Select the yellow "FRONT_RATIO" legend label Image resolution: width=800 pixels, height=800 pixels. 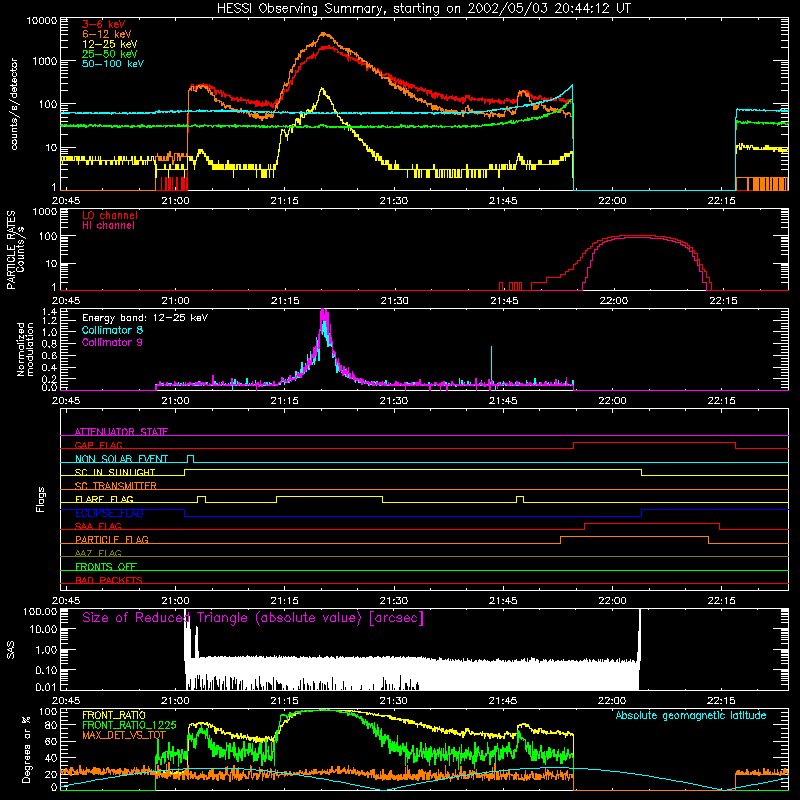114,715
